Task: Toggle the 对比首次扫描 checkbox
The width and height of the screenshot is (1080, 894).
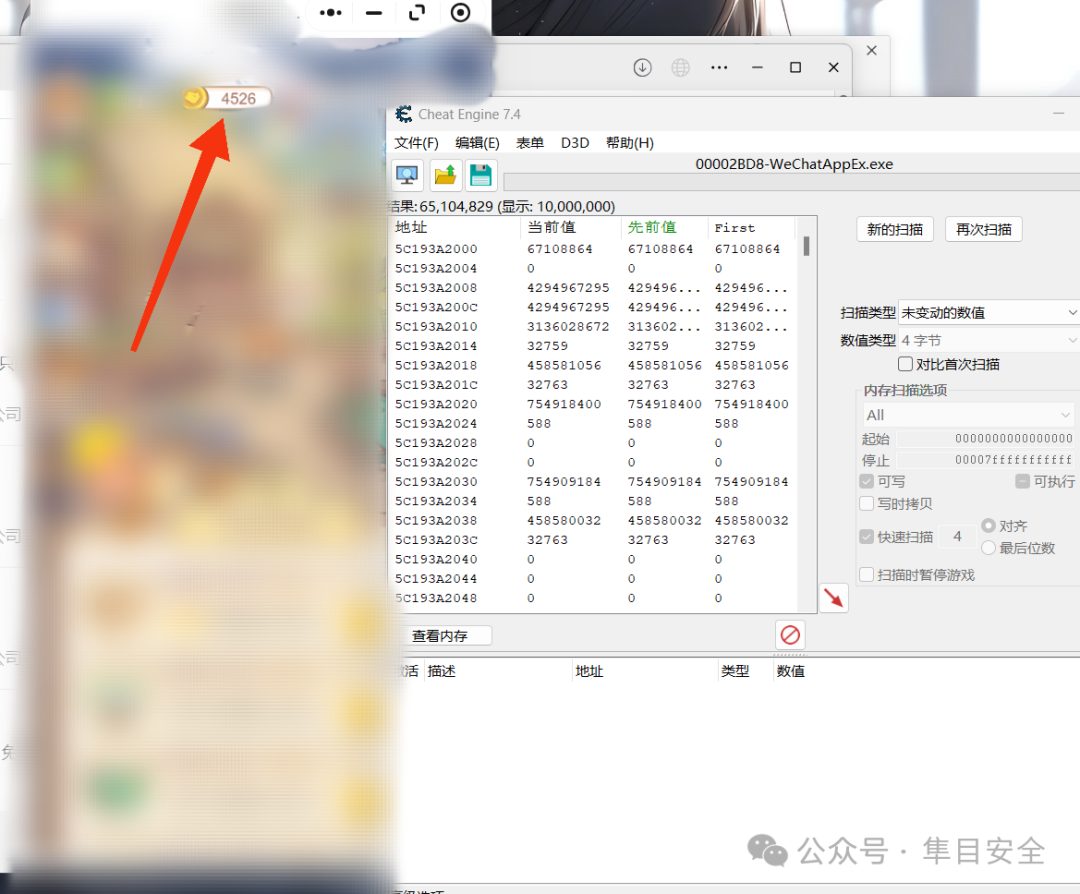Action: point(906,364)
